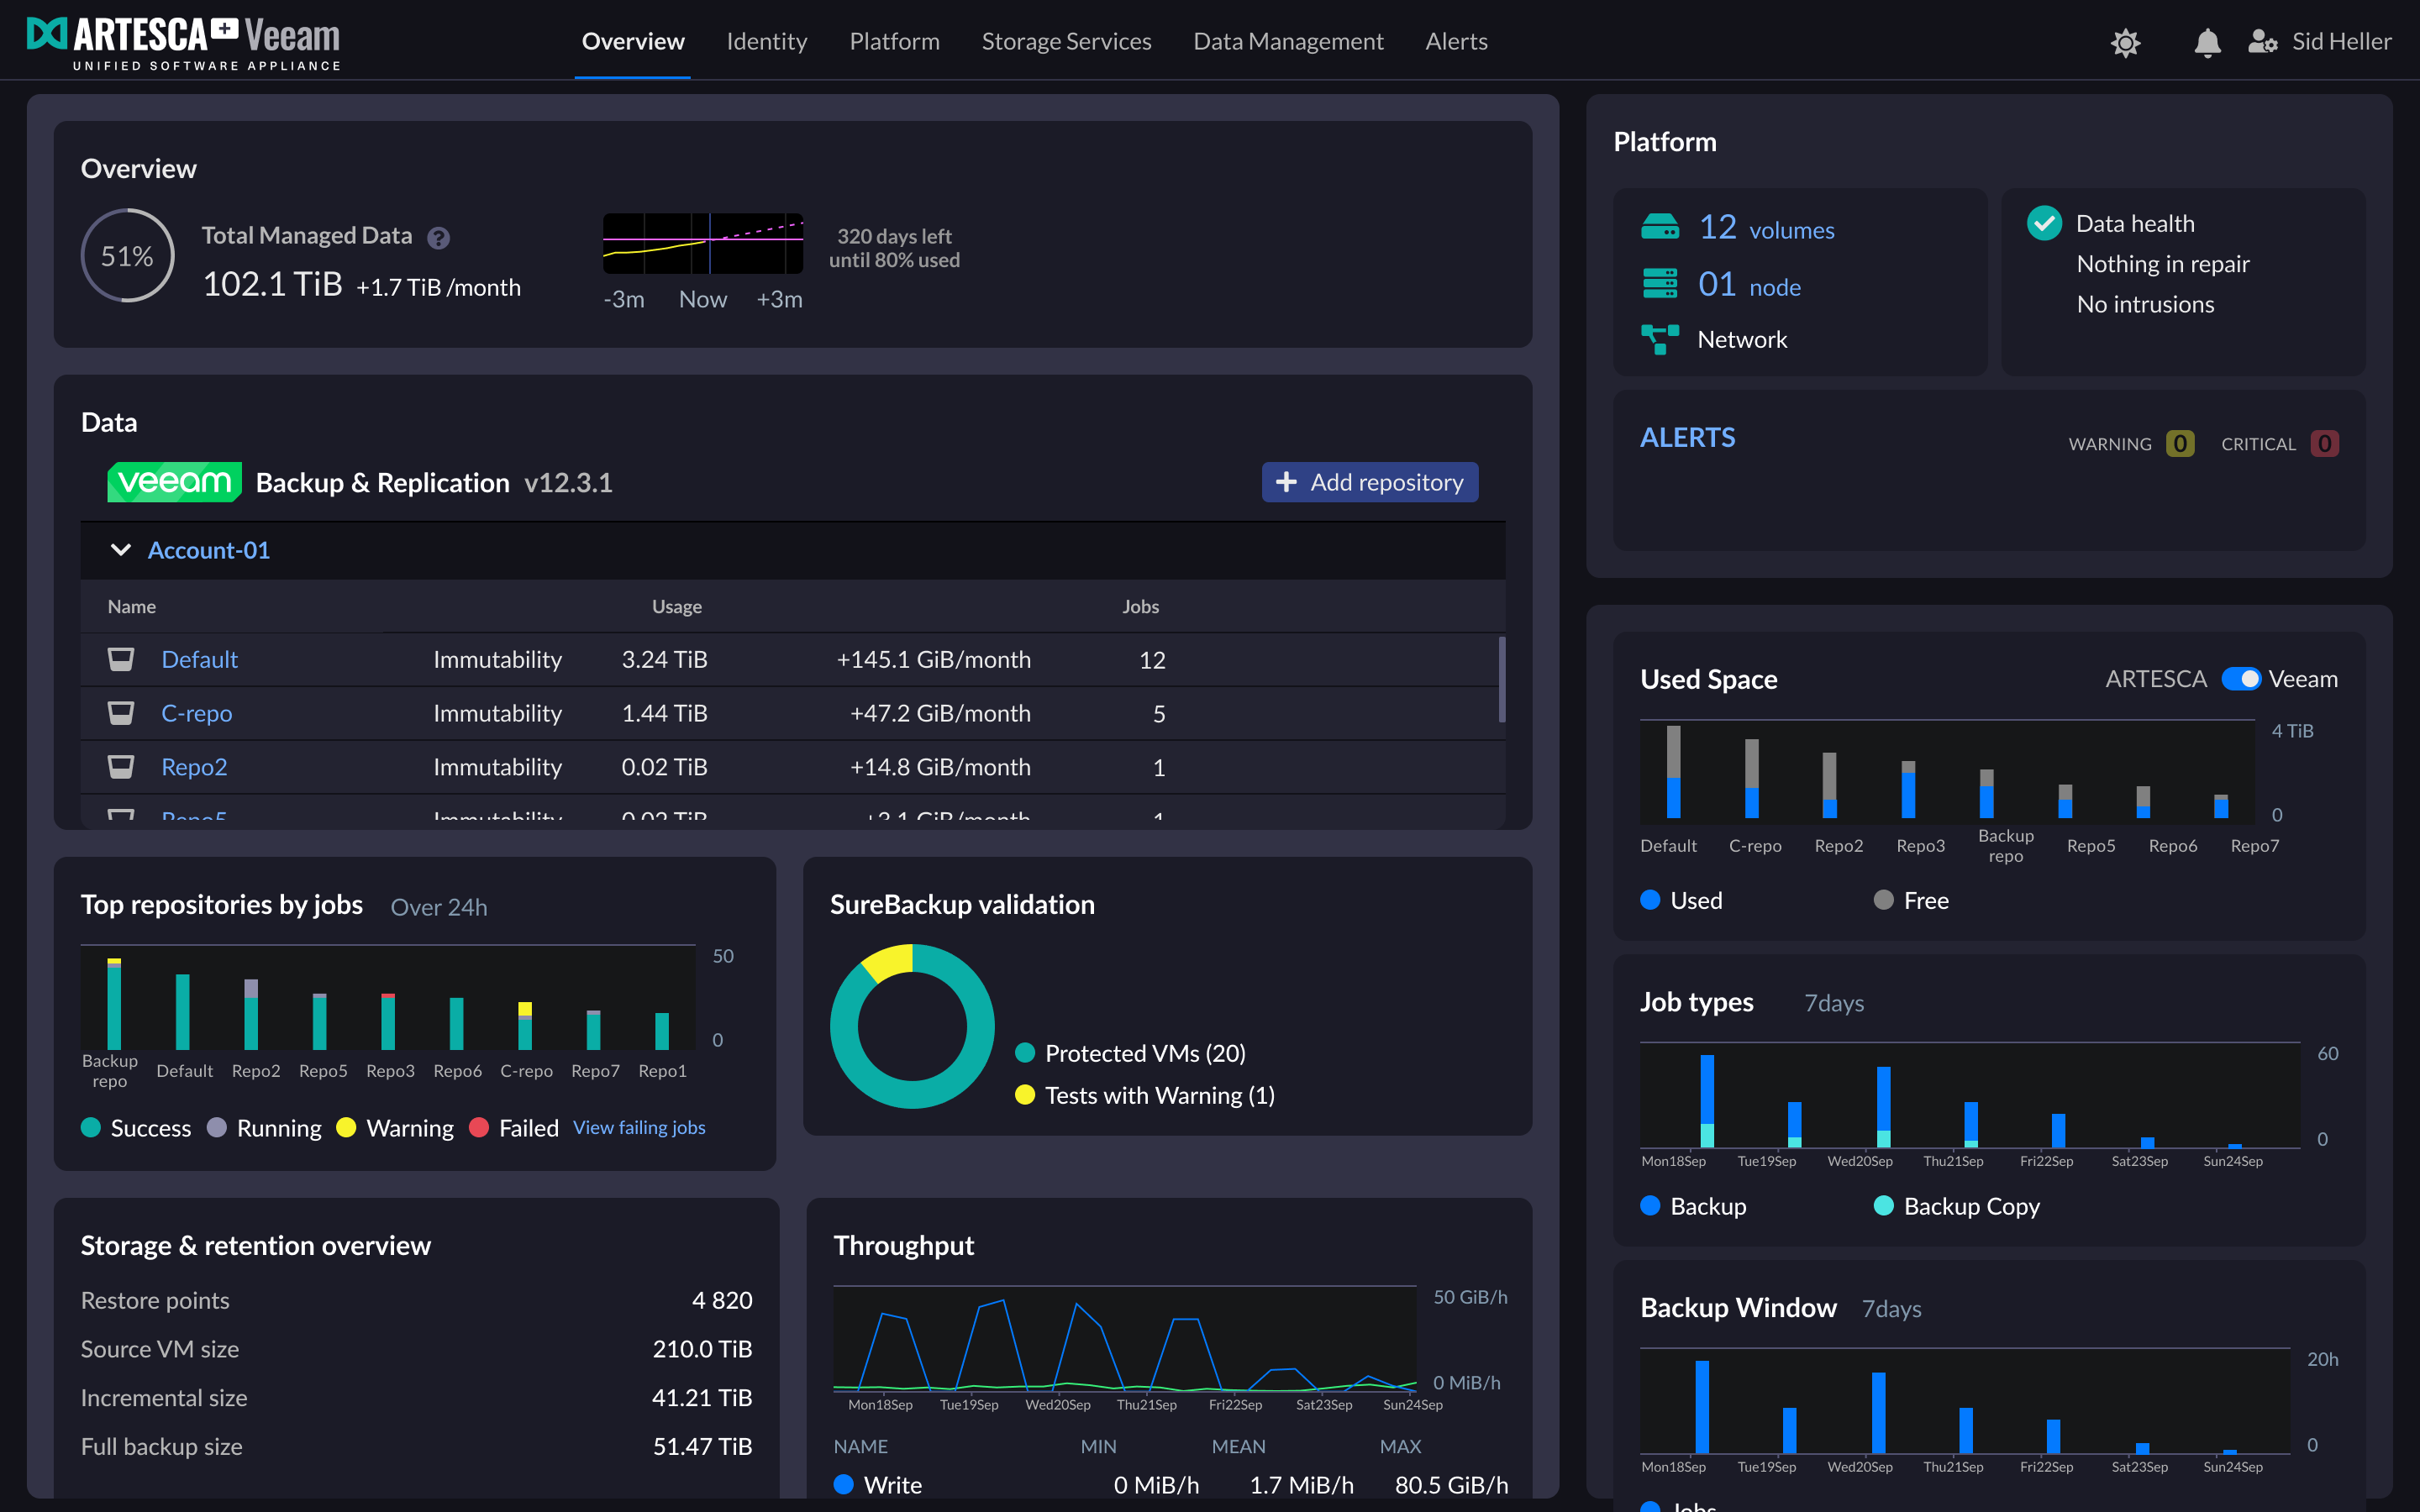Open the Platform tab
This screenshot has height=1512, width=2420.
click(894, 41)
